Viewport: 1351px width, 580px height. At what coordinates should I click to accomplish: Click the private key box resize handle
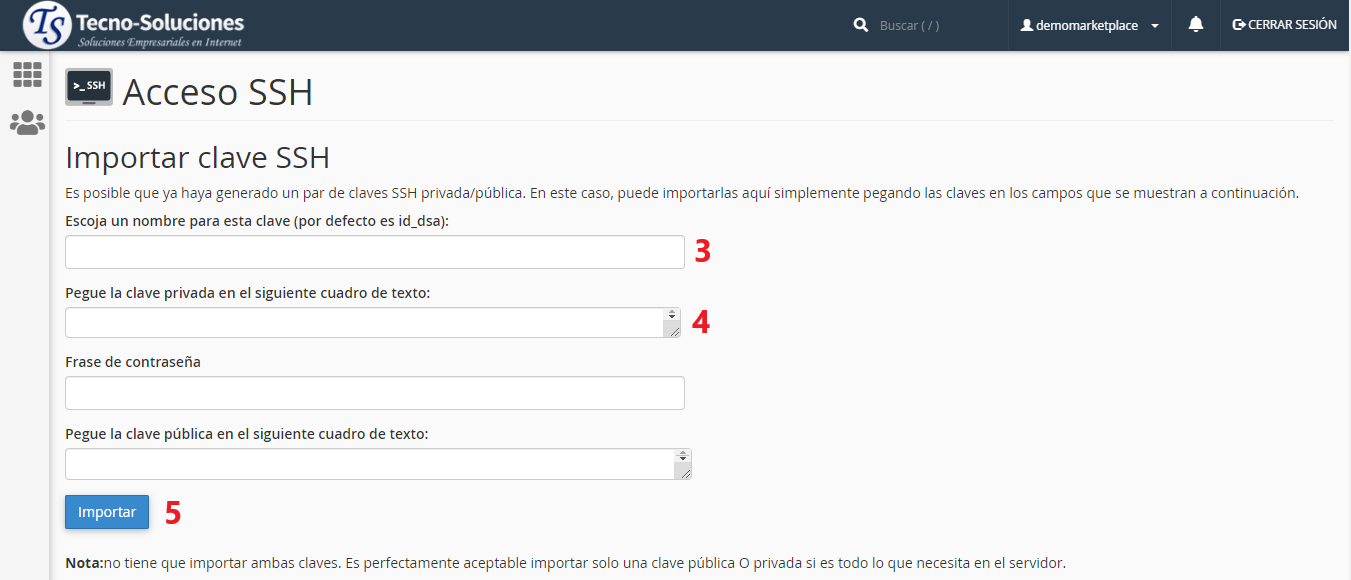pyautogui.click(x=673, y=331)
